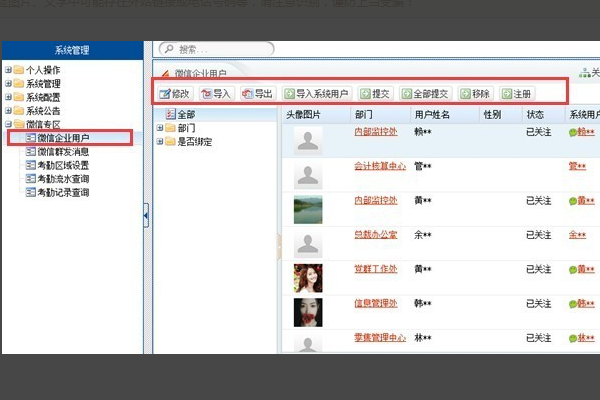Click the 韩** system user link
The height and width of the screenshot is (400, 600).
[x=586, y=304]
